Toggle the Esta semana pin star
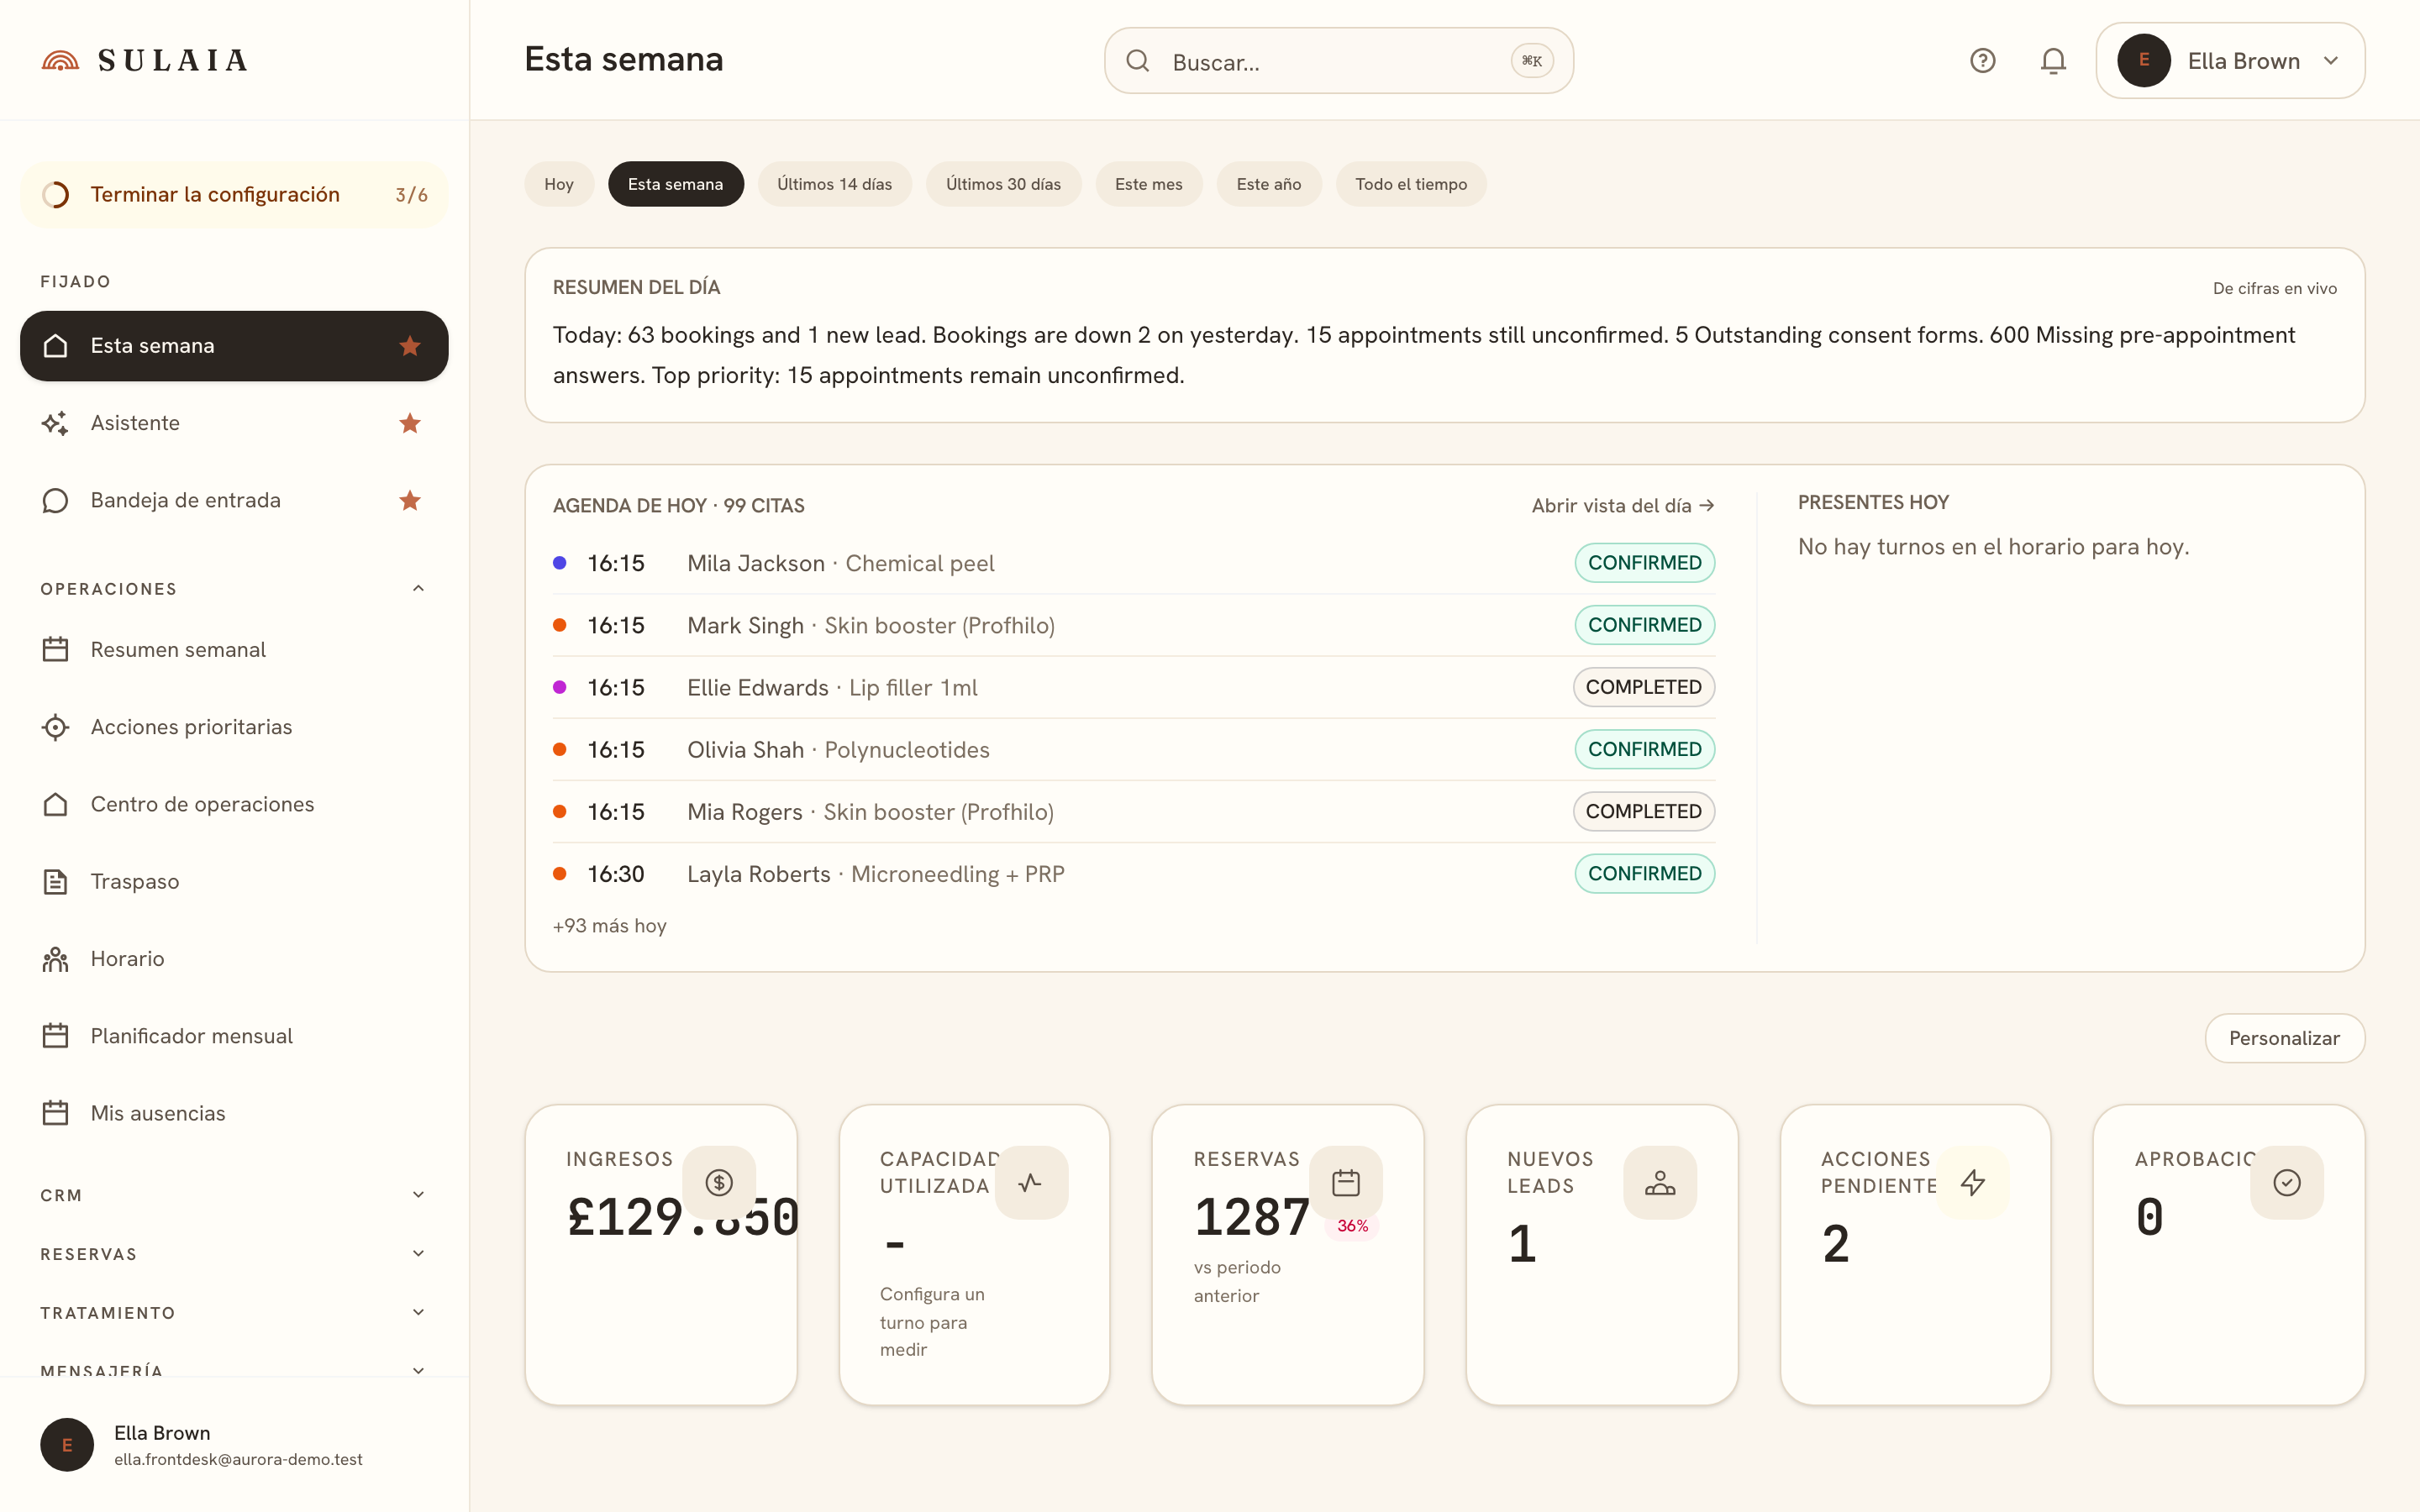 pos(410,346)
